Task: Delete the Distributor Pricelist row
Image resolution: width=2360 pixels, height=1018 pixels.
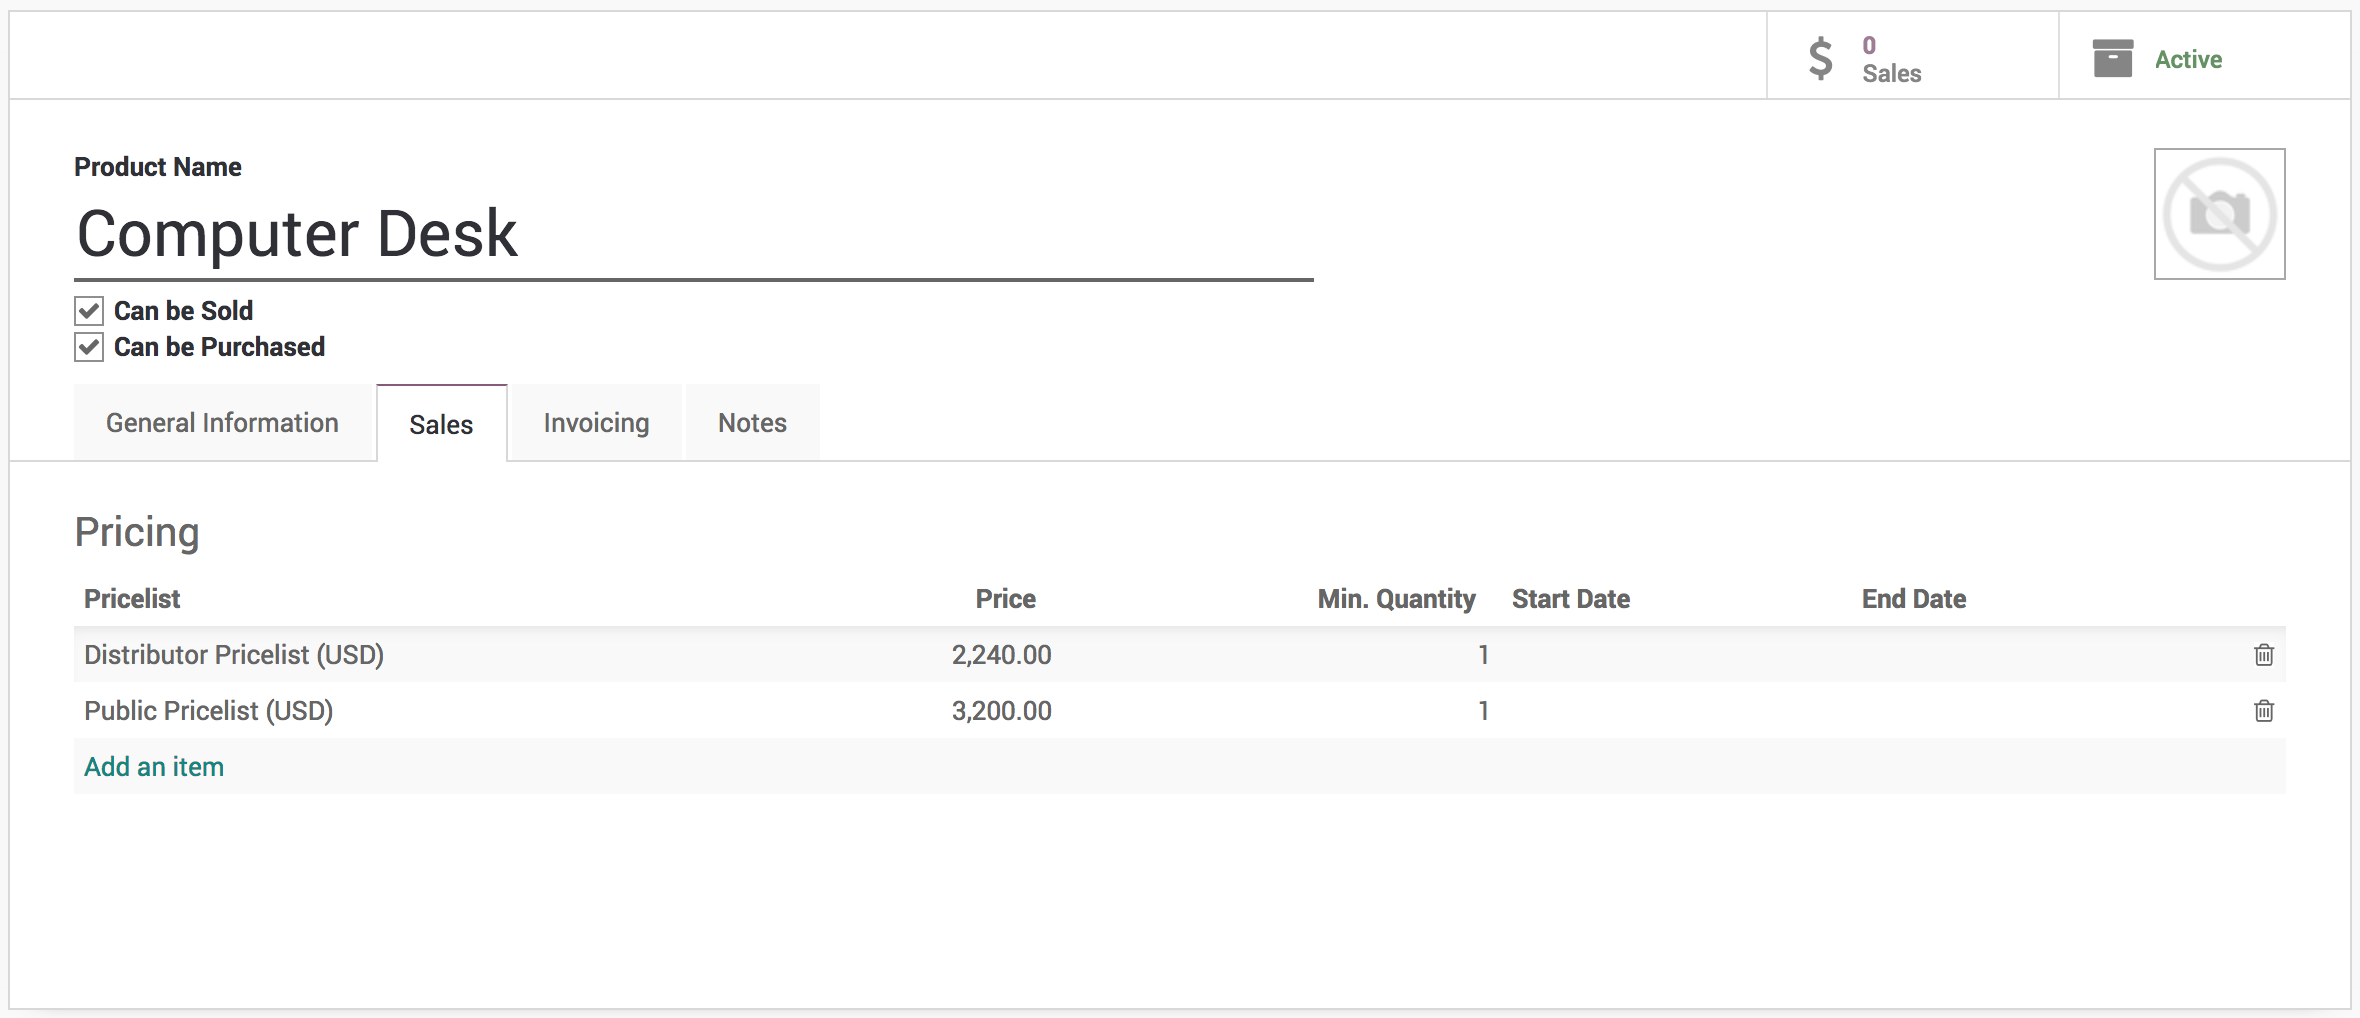Action: coord(2264,655)
